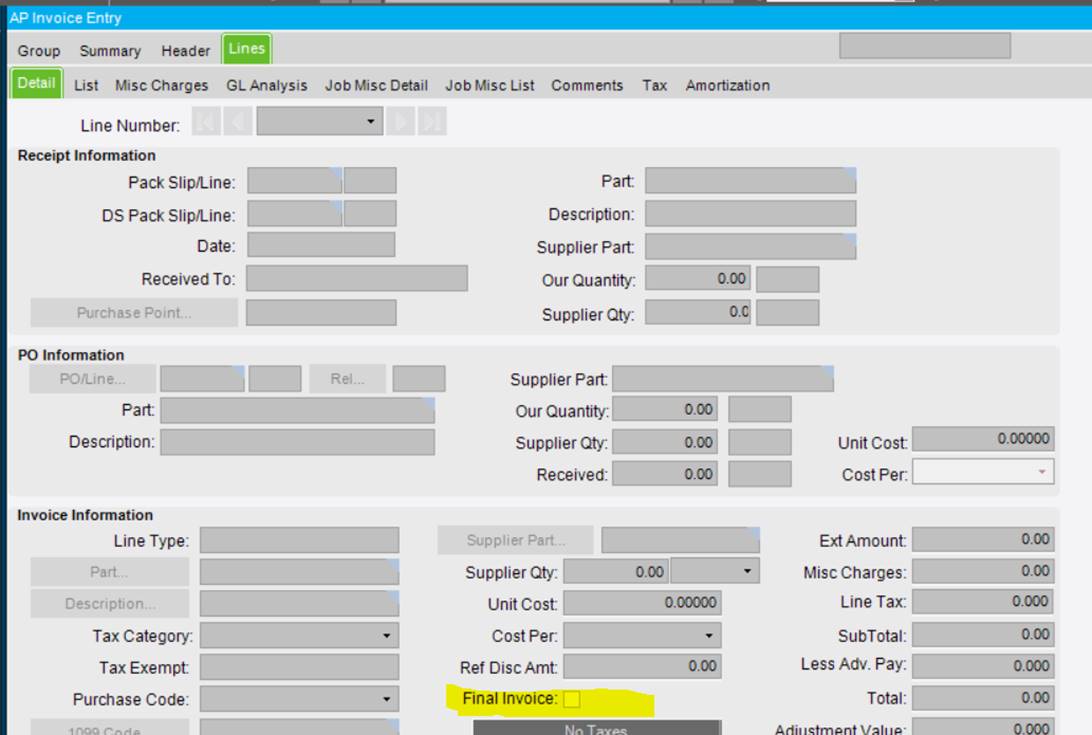Click the Description... button
Viewport: 1092px width, 735px height.
(109, 603)
